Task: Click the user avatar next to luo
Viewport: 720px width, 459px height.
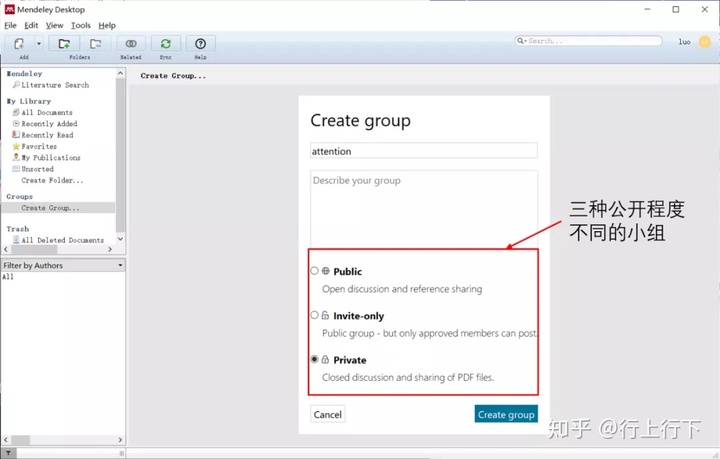Action: click(x=704, y=42)
